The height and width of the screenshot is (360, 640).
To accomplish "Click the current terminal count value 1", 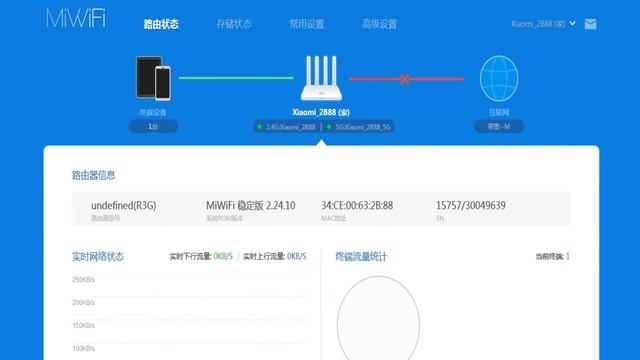I will (x=568, y=256).
